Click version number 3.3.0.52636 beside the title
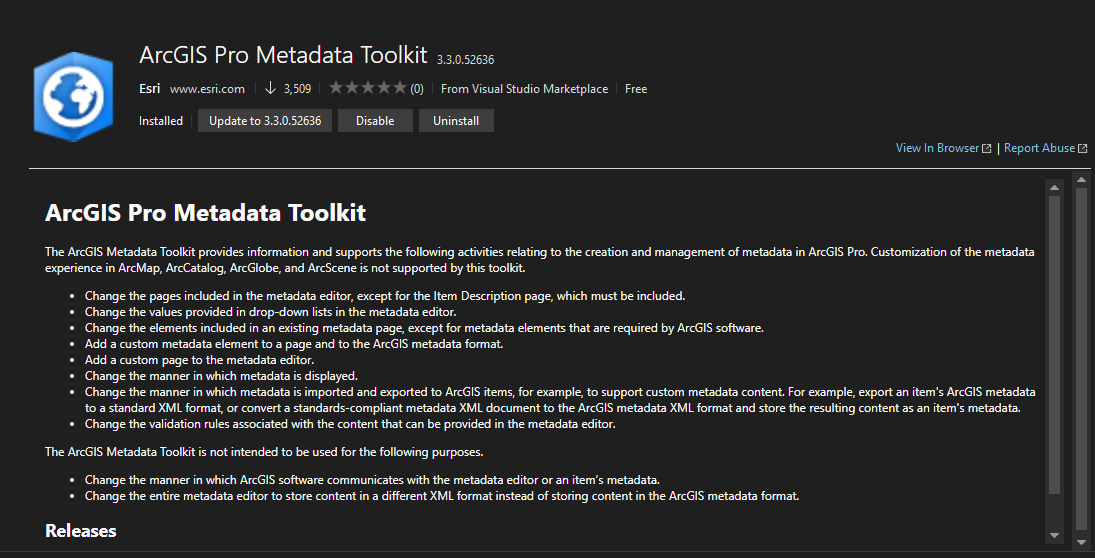The height and width of the screenshot is (558, 1095). tap(466, 60)
